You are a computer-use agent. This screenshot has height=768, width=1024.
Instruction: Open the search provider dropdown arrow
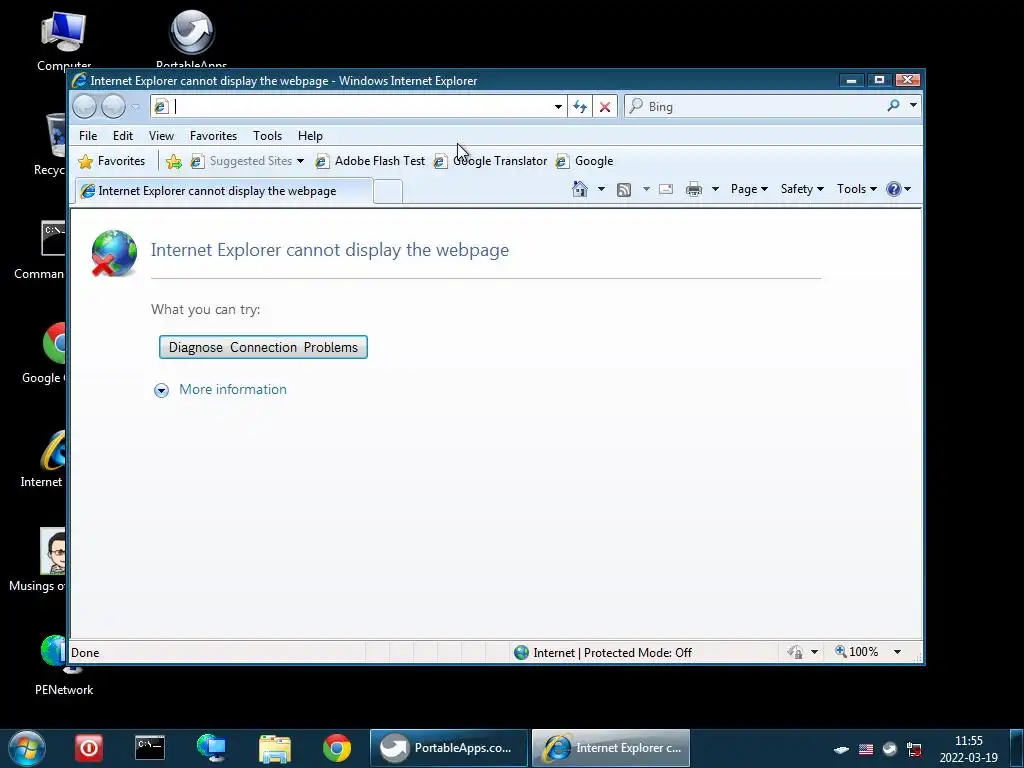tap(913, 106)
